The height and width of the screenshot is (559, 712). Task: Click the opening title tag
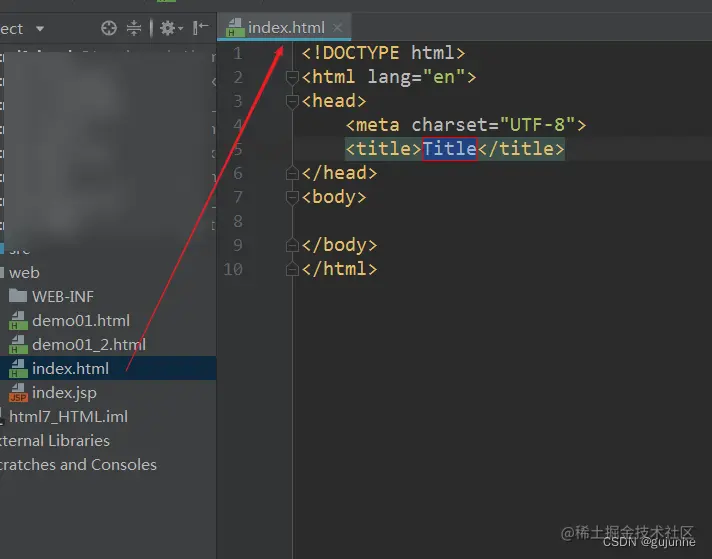[x=384, y=149]
